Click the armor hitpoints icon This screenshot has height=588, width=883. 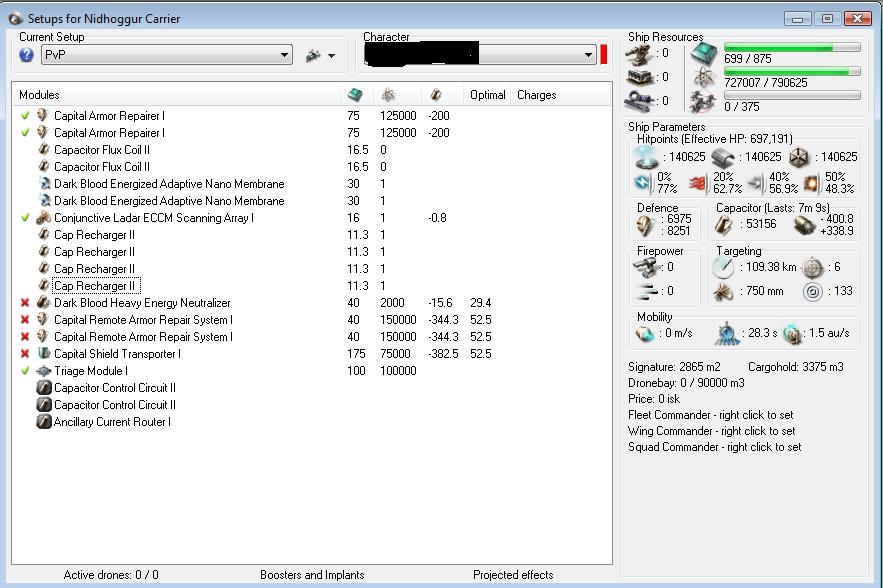pyautogui.click(x=723, y=157)
